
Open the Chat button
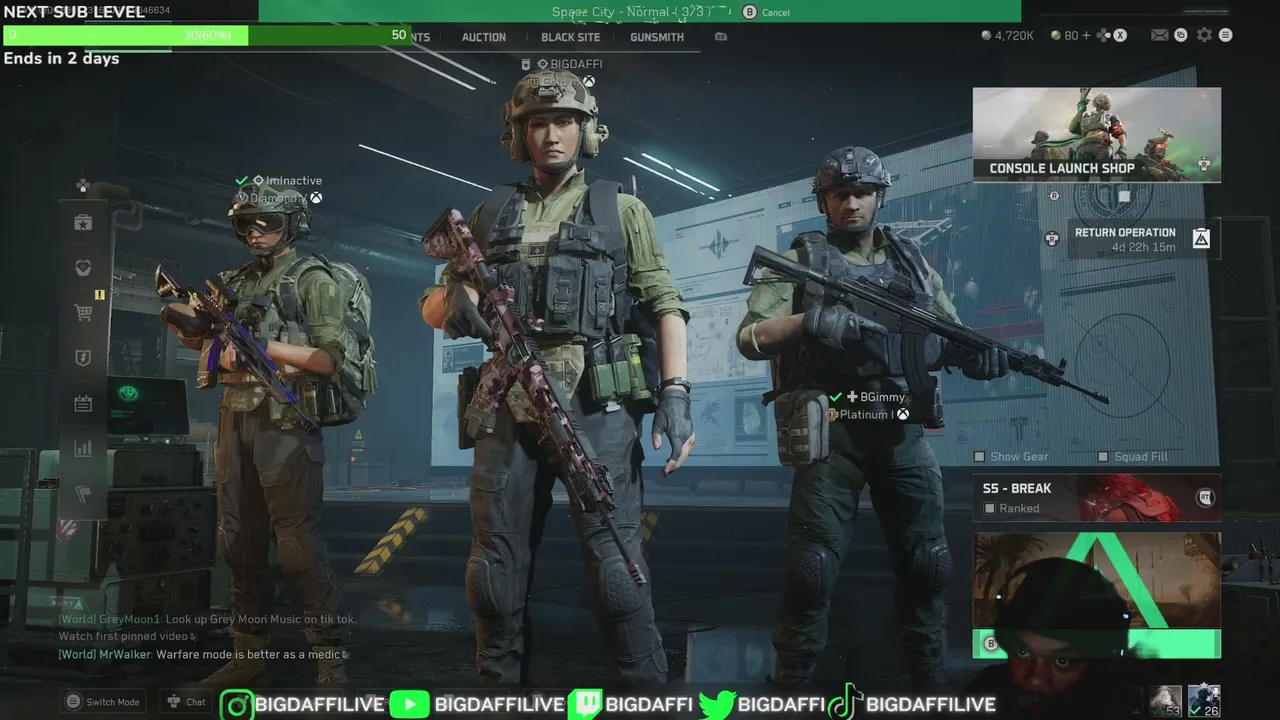click(187, 702)
